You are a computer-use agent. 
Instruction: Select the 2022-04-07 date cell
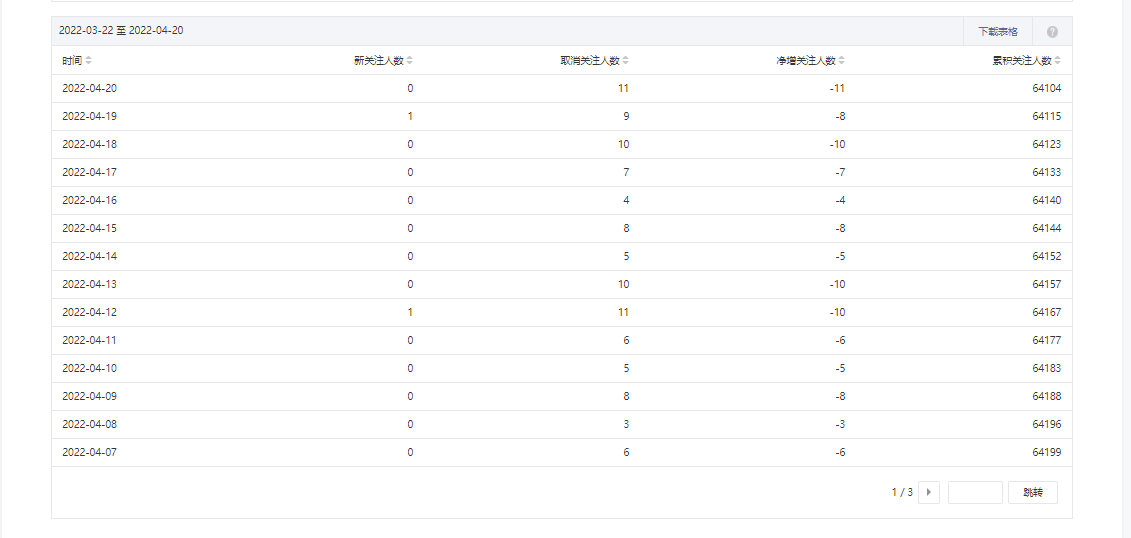pyautogui.click(x=89, y=452)
